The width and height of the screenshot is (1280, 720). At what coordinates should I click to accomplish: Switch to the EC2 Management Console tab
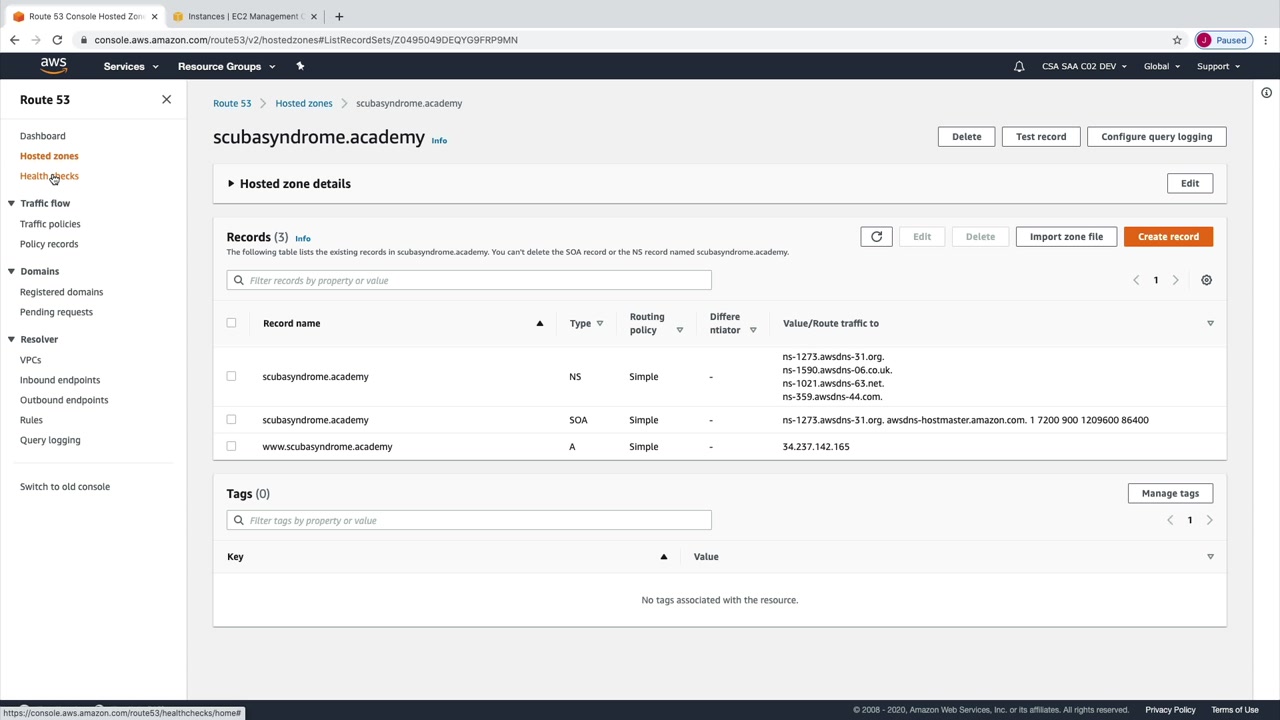[243, 16]
